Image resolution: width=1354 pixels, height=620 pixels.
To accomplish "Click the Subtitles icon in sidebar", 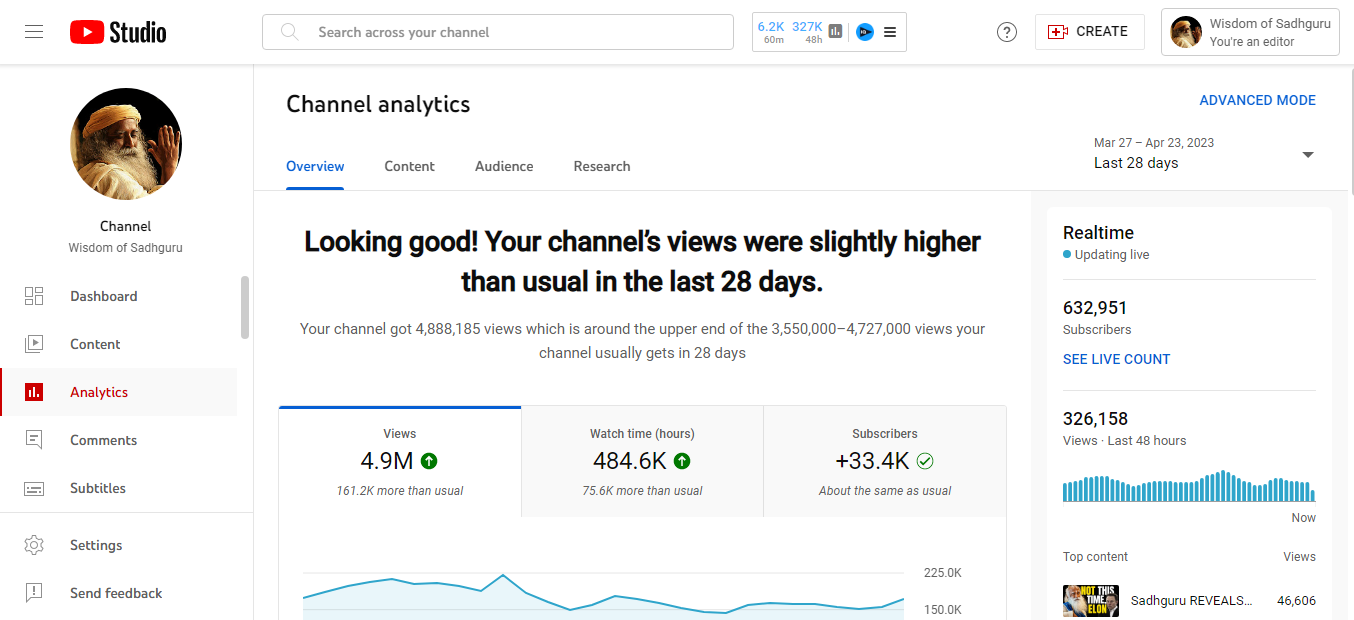I will [34, 489].
